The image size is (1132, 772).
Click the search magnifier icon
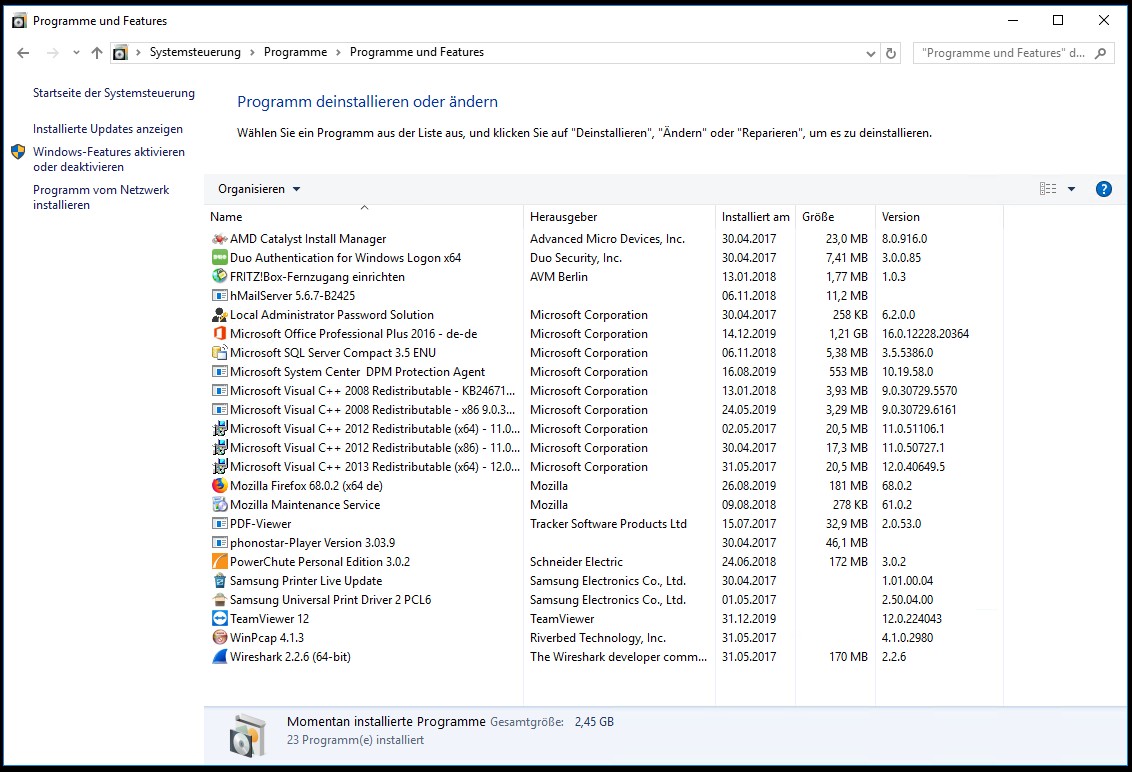click(1100, 53)
